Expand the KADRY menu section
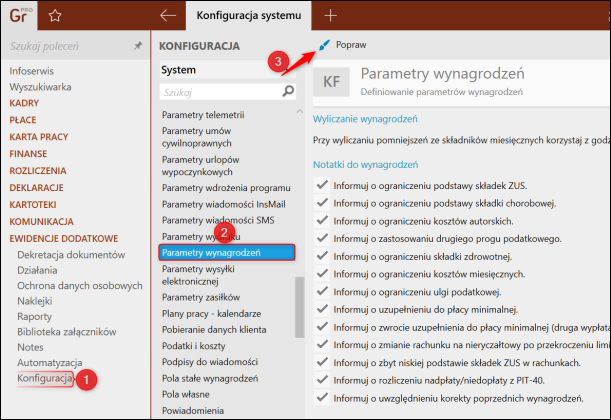Screen dimensions: 611x420 coord(24,103)
